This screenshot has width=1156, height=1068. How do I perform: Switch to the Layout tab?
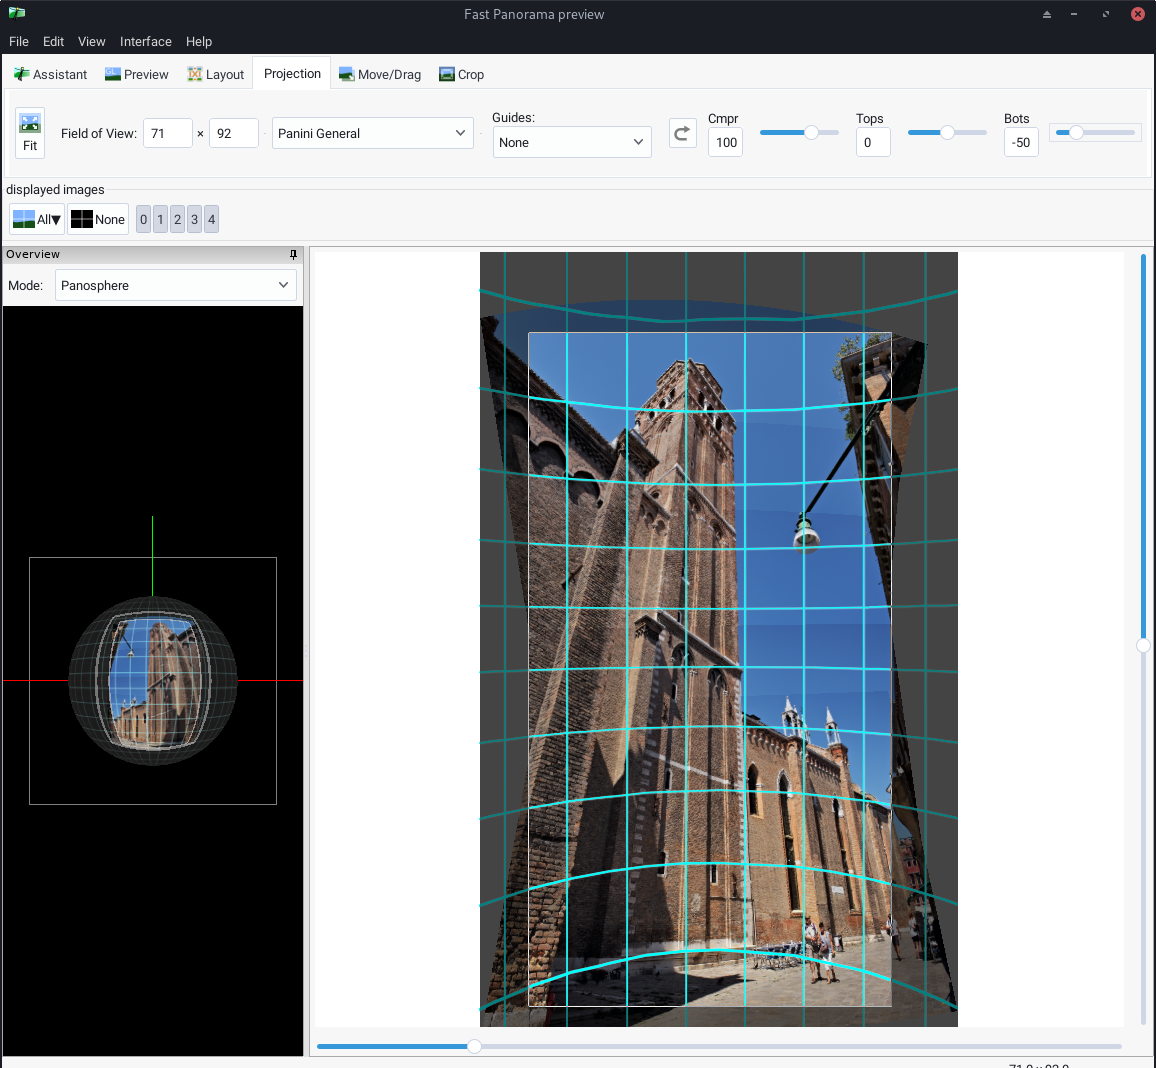tap(215, 74)
